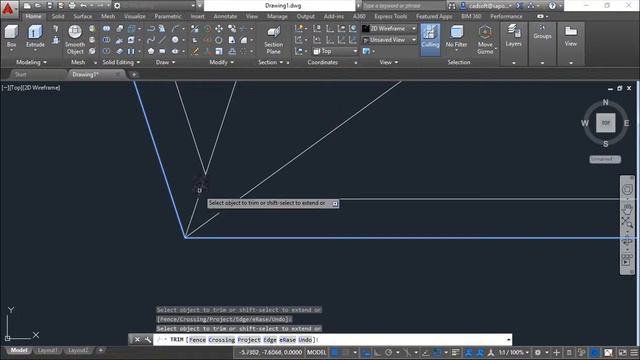Viewport: 640px width, 360px height.
Task: Toggle lineweight display in status bar
Action: tap(456, 352)
